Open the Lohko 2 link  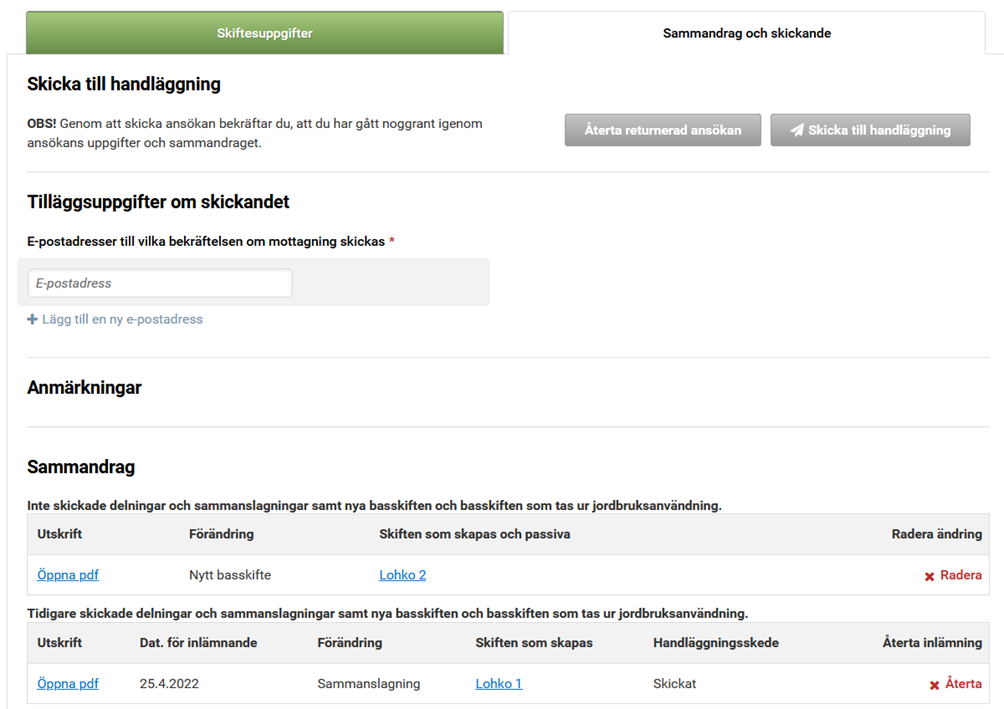coord(402,575)
